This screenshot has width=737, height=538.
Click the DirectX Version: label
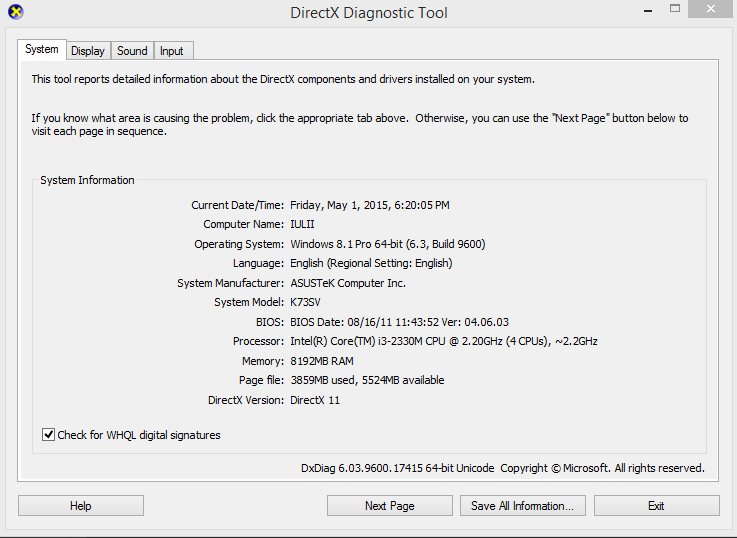(246, 400)
